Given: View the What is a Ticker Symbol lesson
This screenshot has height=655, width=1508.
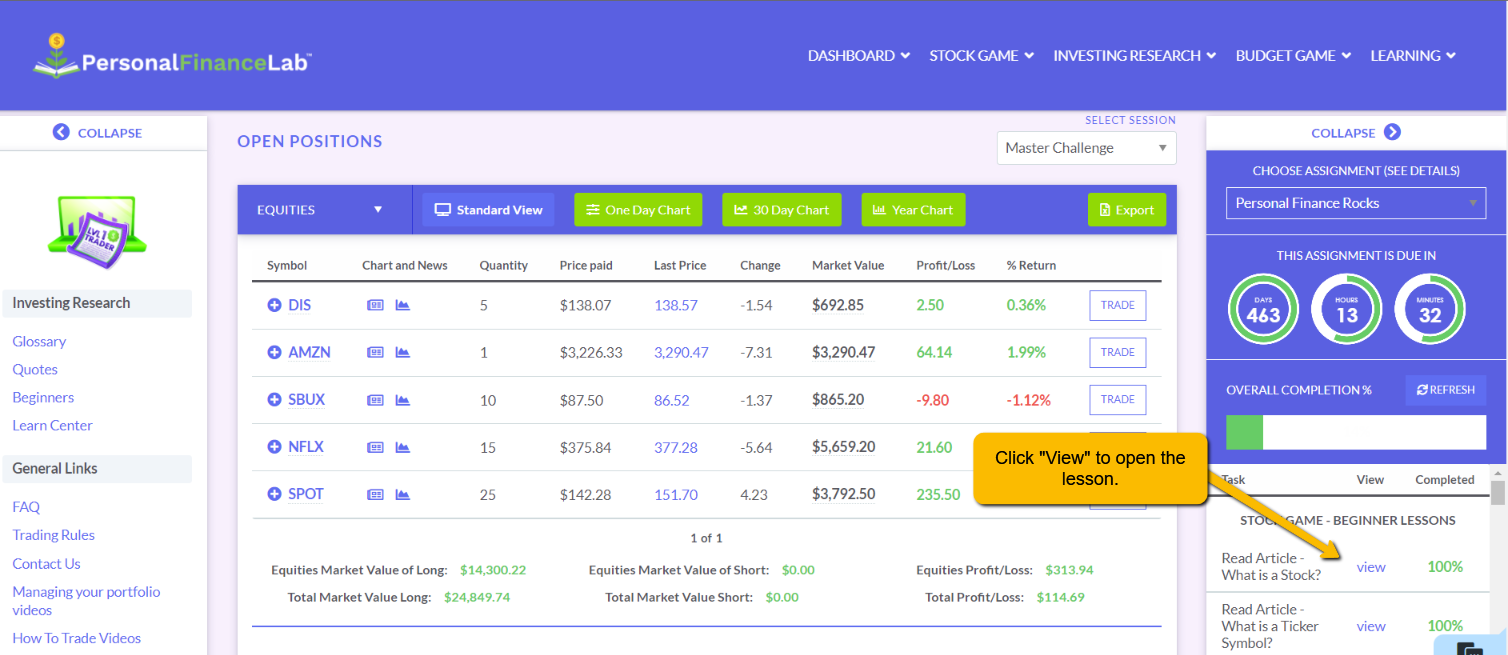Looking at the screenshot, I should coord(1371,626).
